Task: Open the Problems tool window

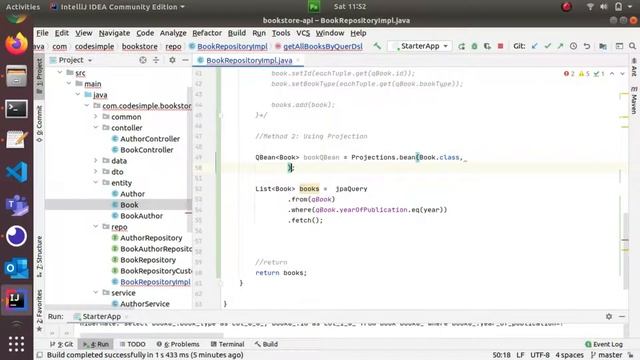Action: click(x=178, y=344)
